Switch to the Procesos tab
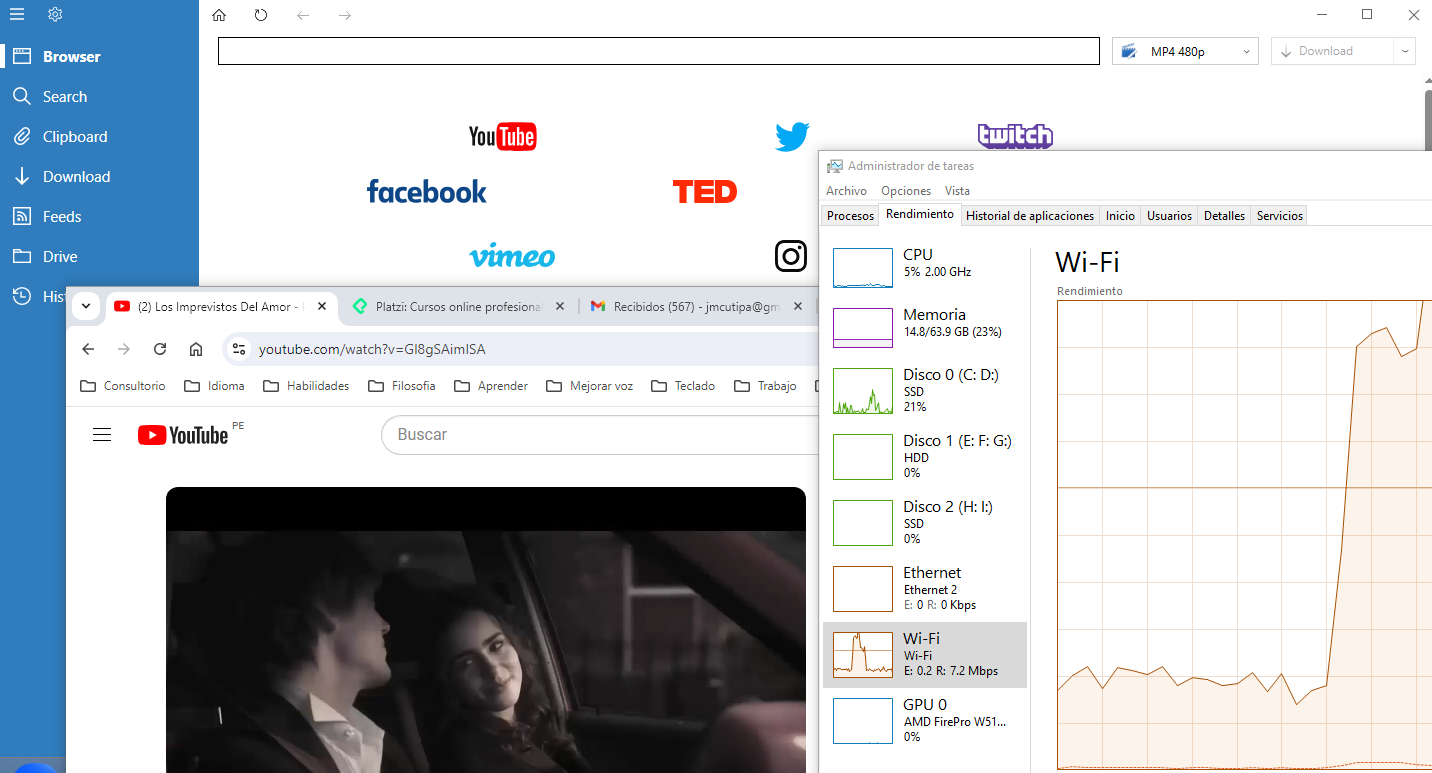 tap(850, 216)
